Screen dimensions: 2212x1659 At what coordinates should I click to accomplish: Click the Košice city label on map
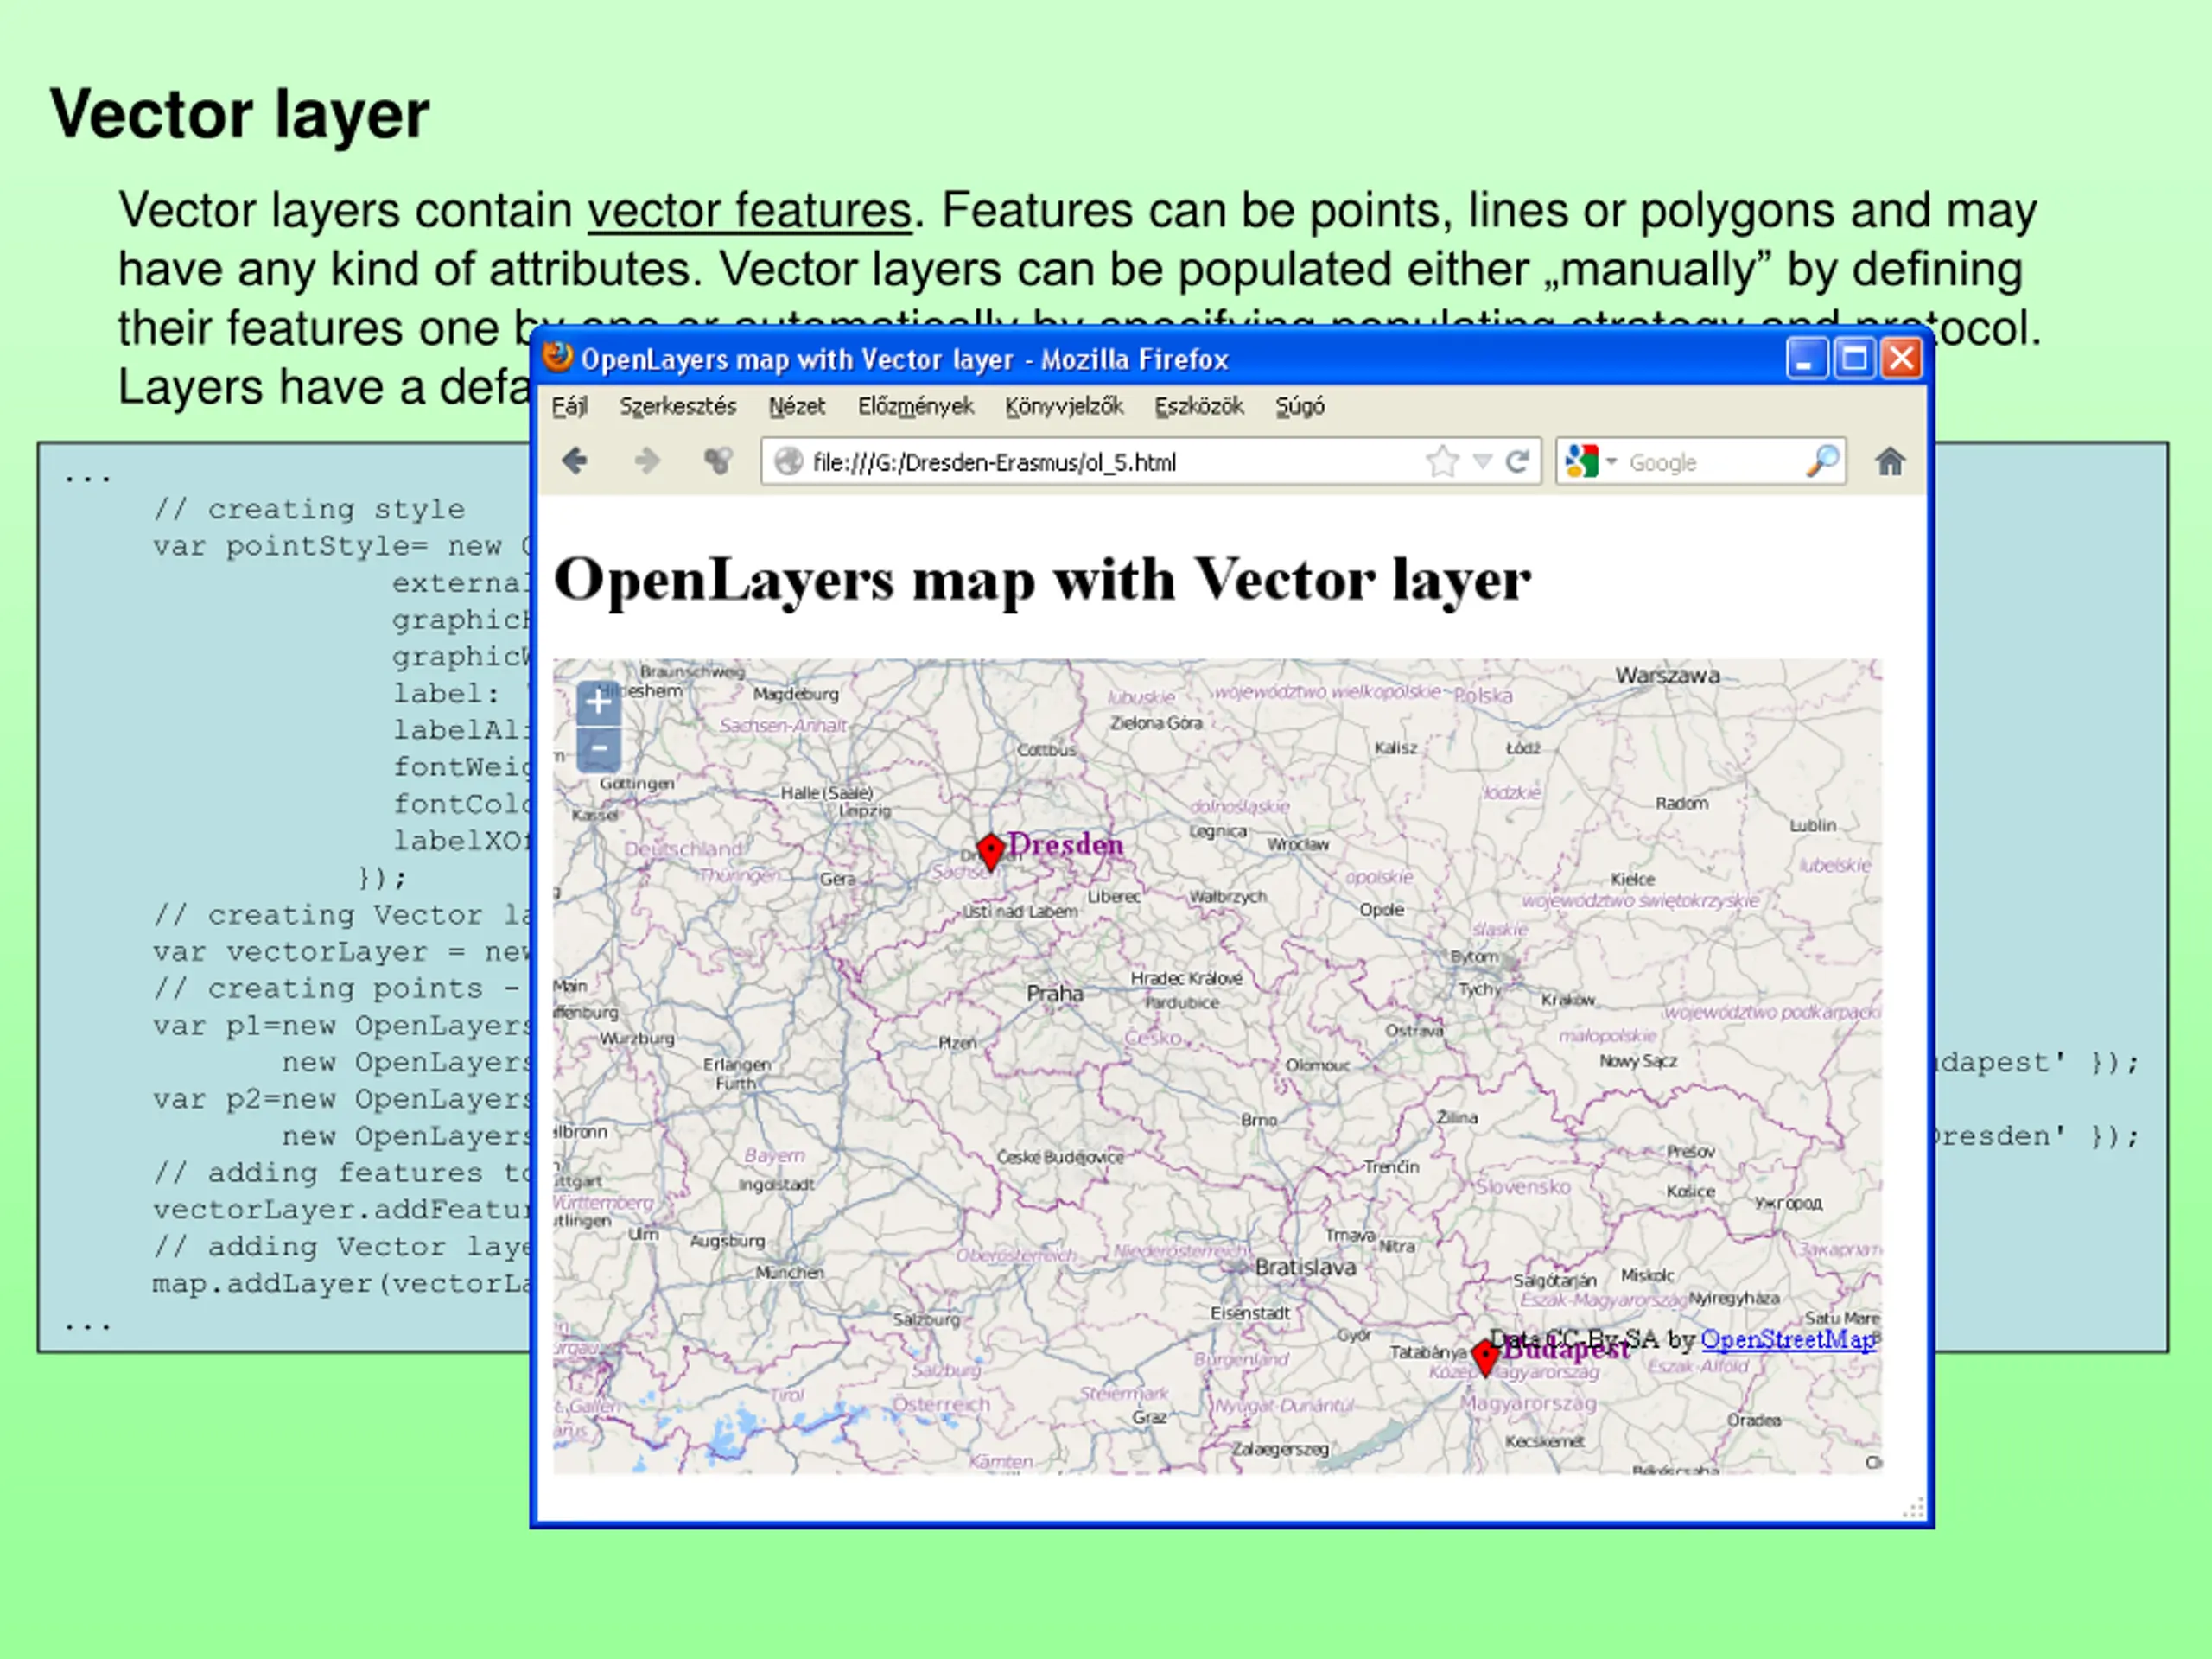1690,1191
